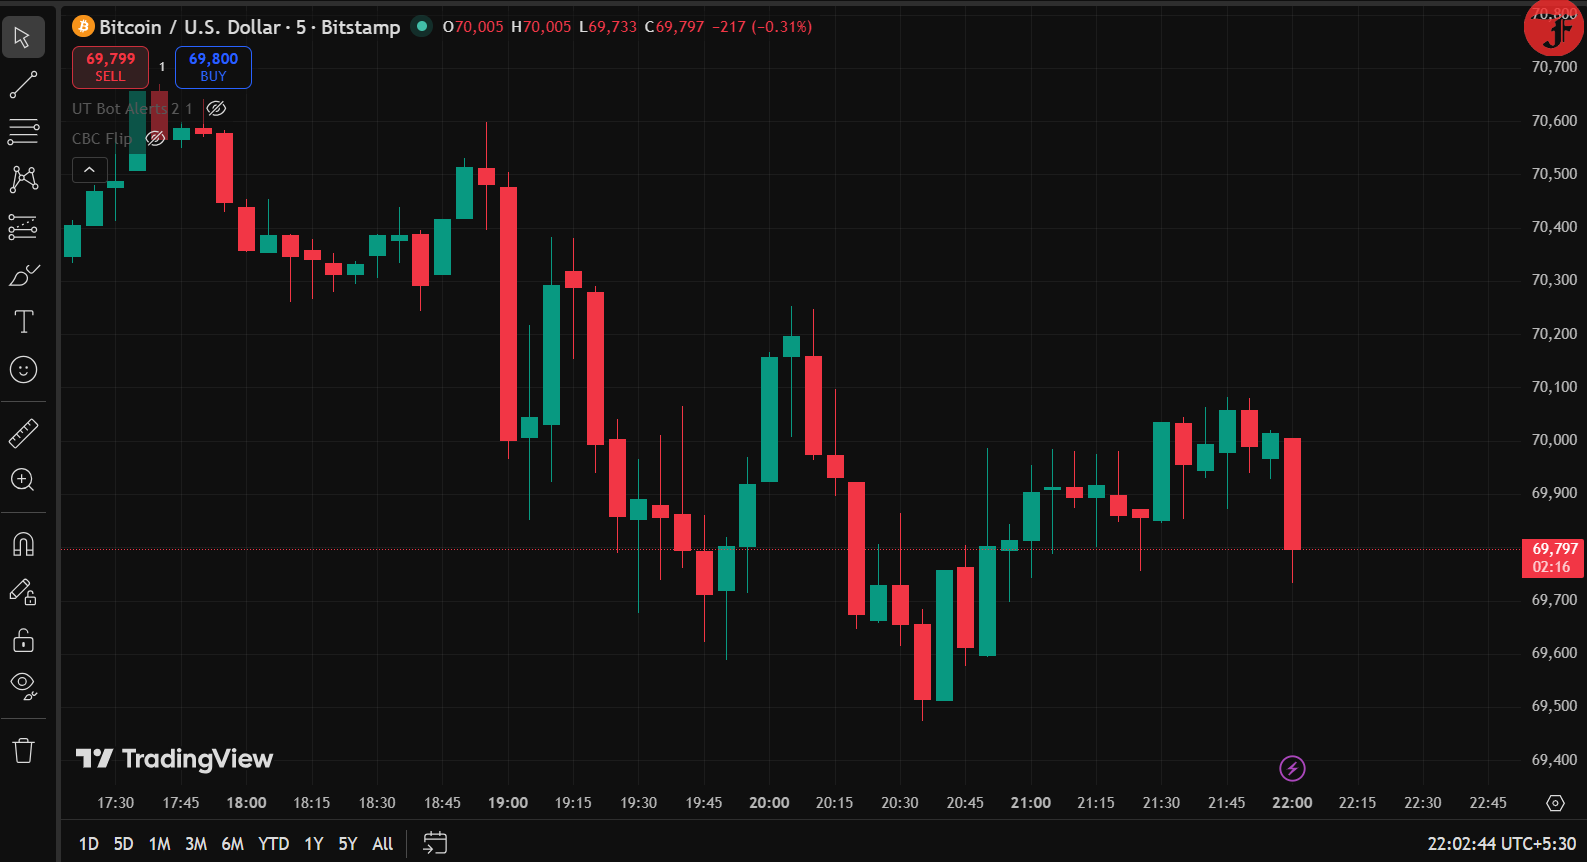Switch chart range to 1M
1587x862 pixels.
[159, 844]
